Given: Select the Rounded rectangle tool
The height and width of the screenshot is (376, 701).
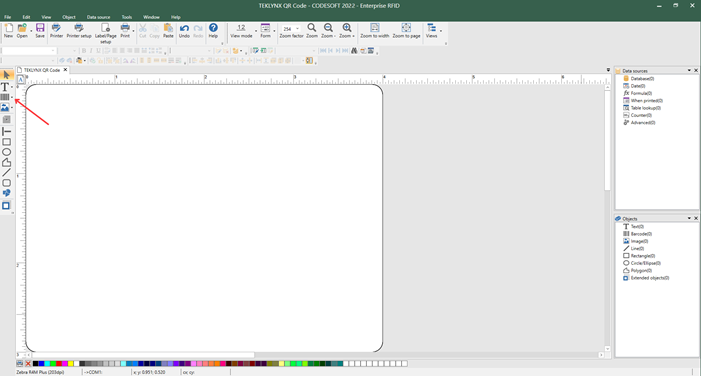Looking at the screenshot, I should coord(6,183).
